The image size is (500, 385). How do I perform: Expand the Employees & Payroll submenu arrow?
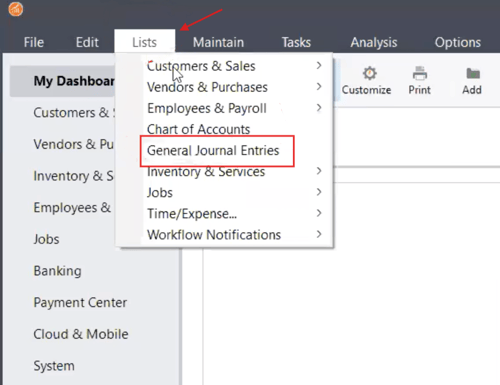(x=319, y=108)
